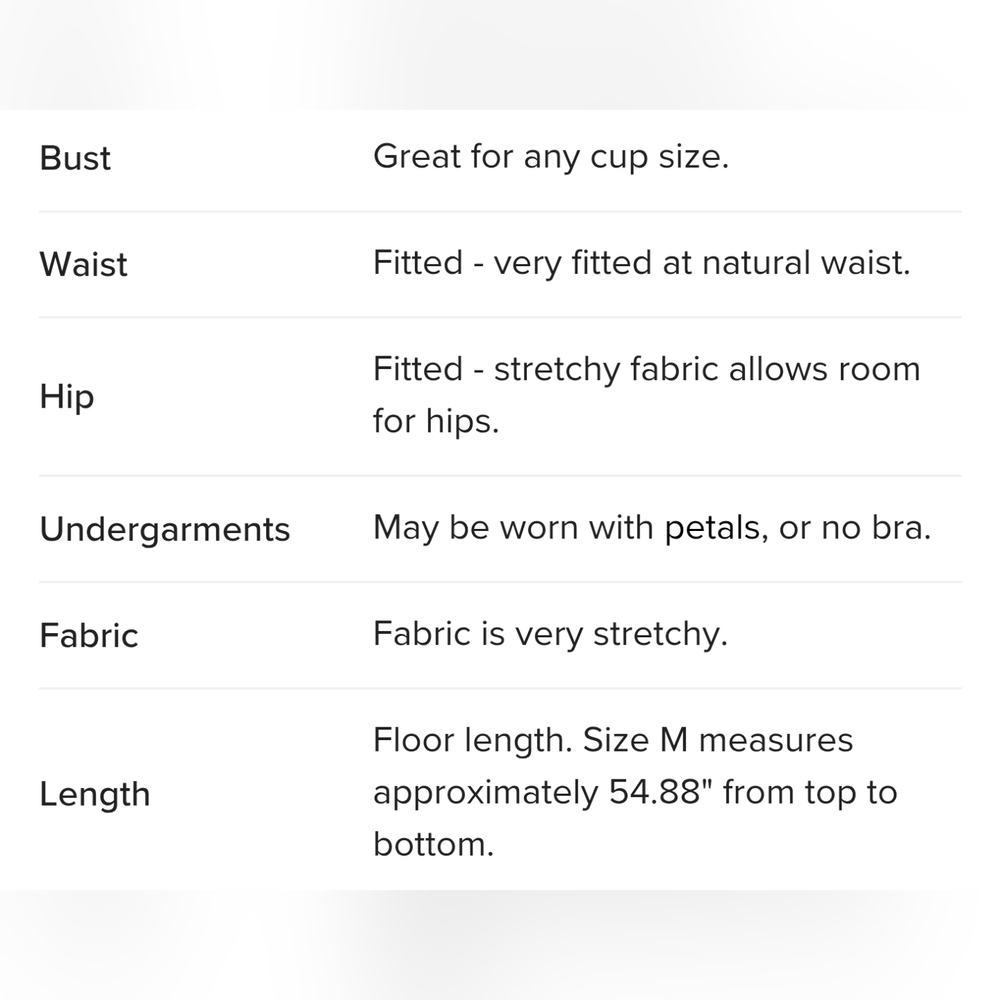Click the Bust row label
1000x1000 pixels.
point(75,158)
